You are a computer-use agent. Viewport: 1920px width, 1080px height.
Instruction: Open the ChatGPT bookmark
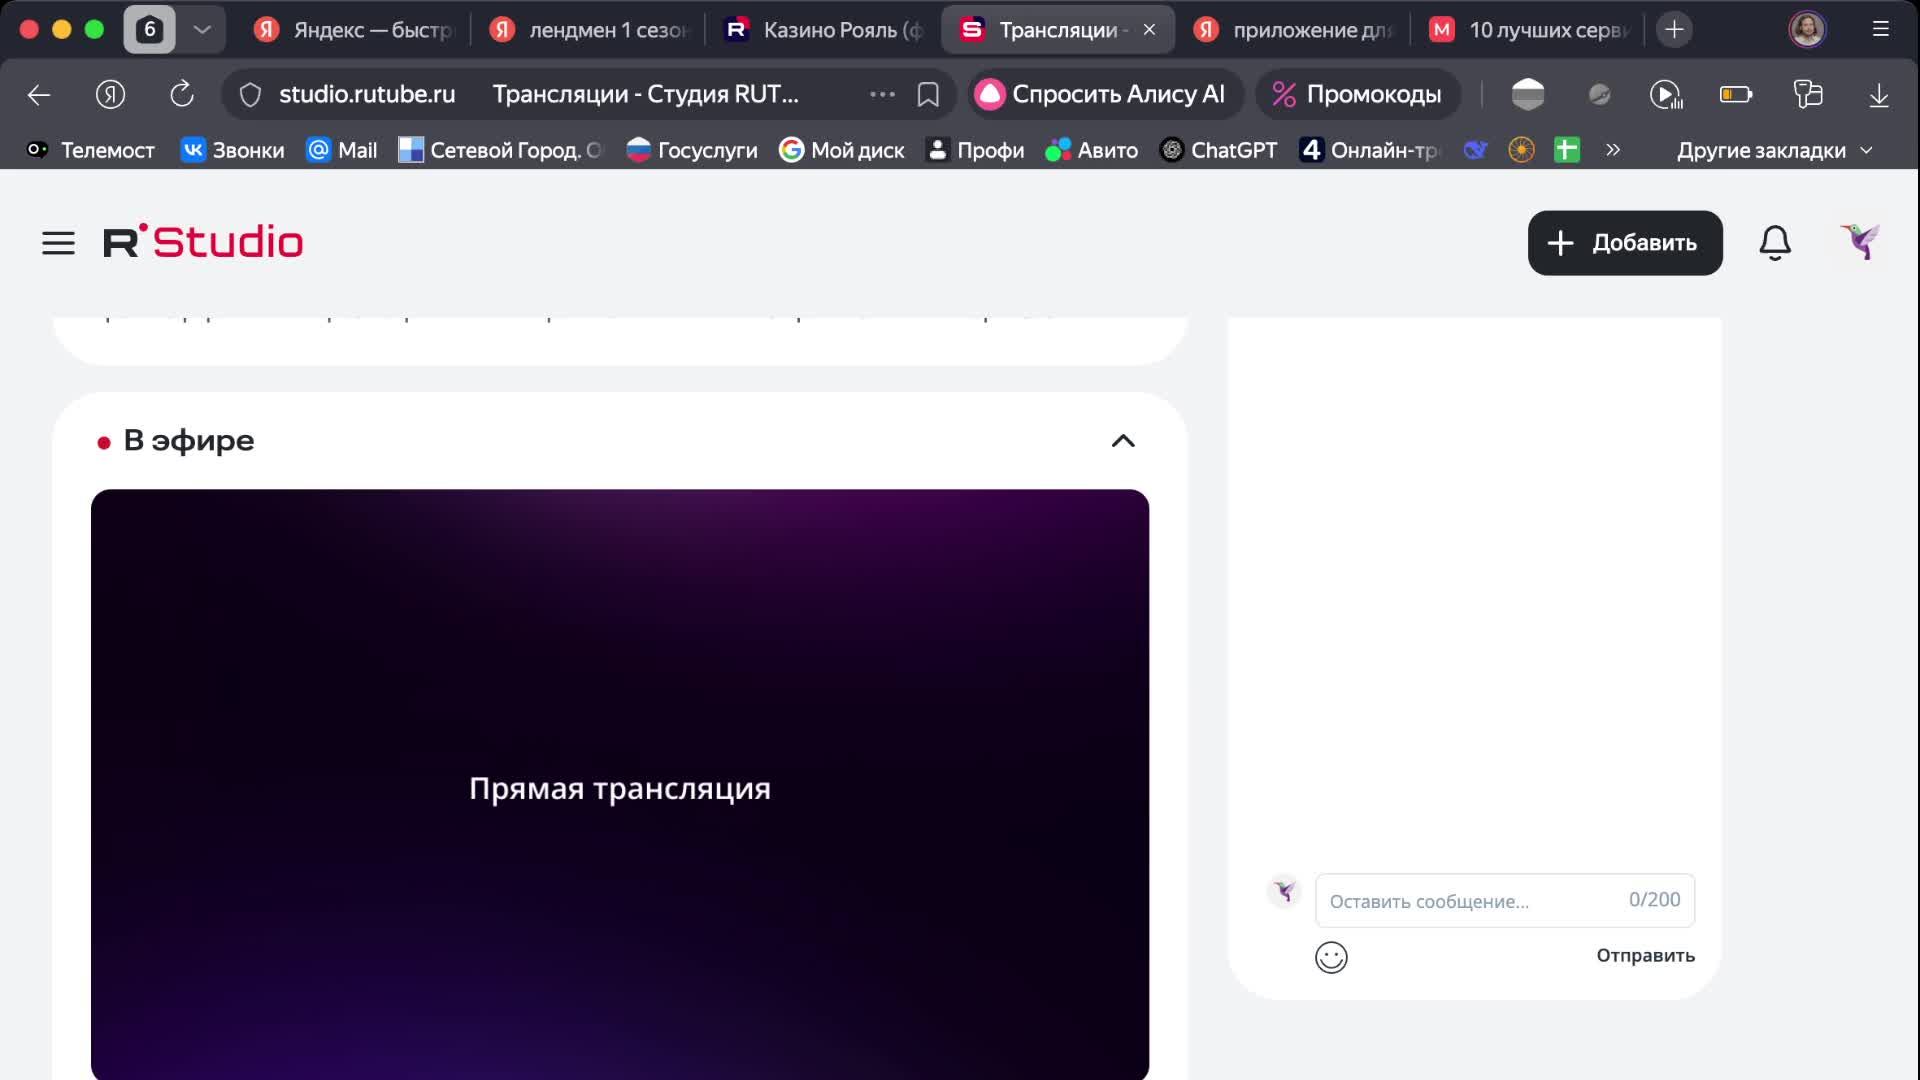click(x=1218, y=149)
